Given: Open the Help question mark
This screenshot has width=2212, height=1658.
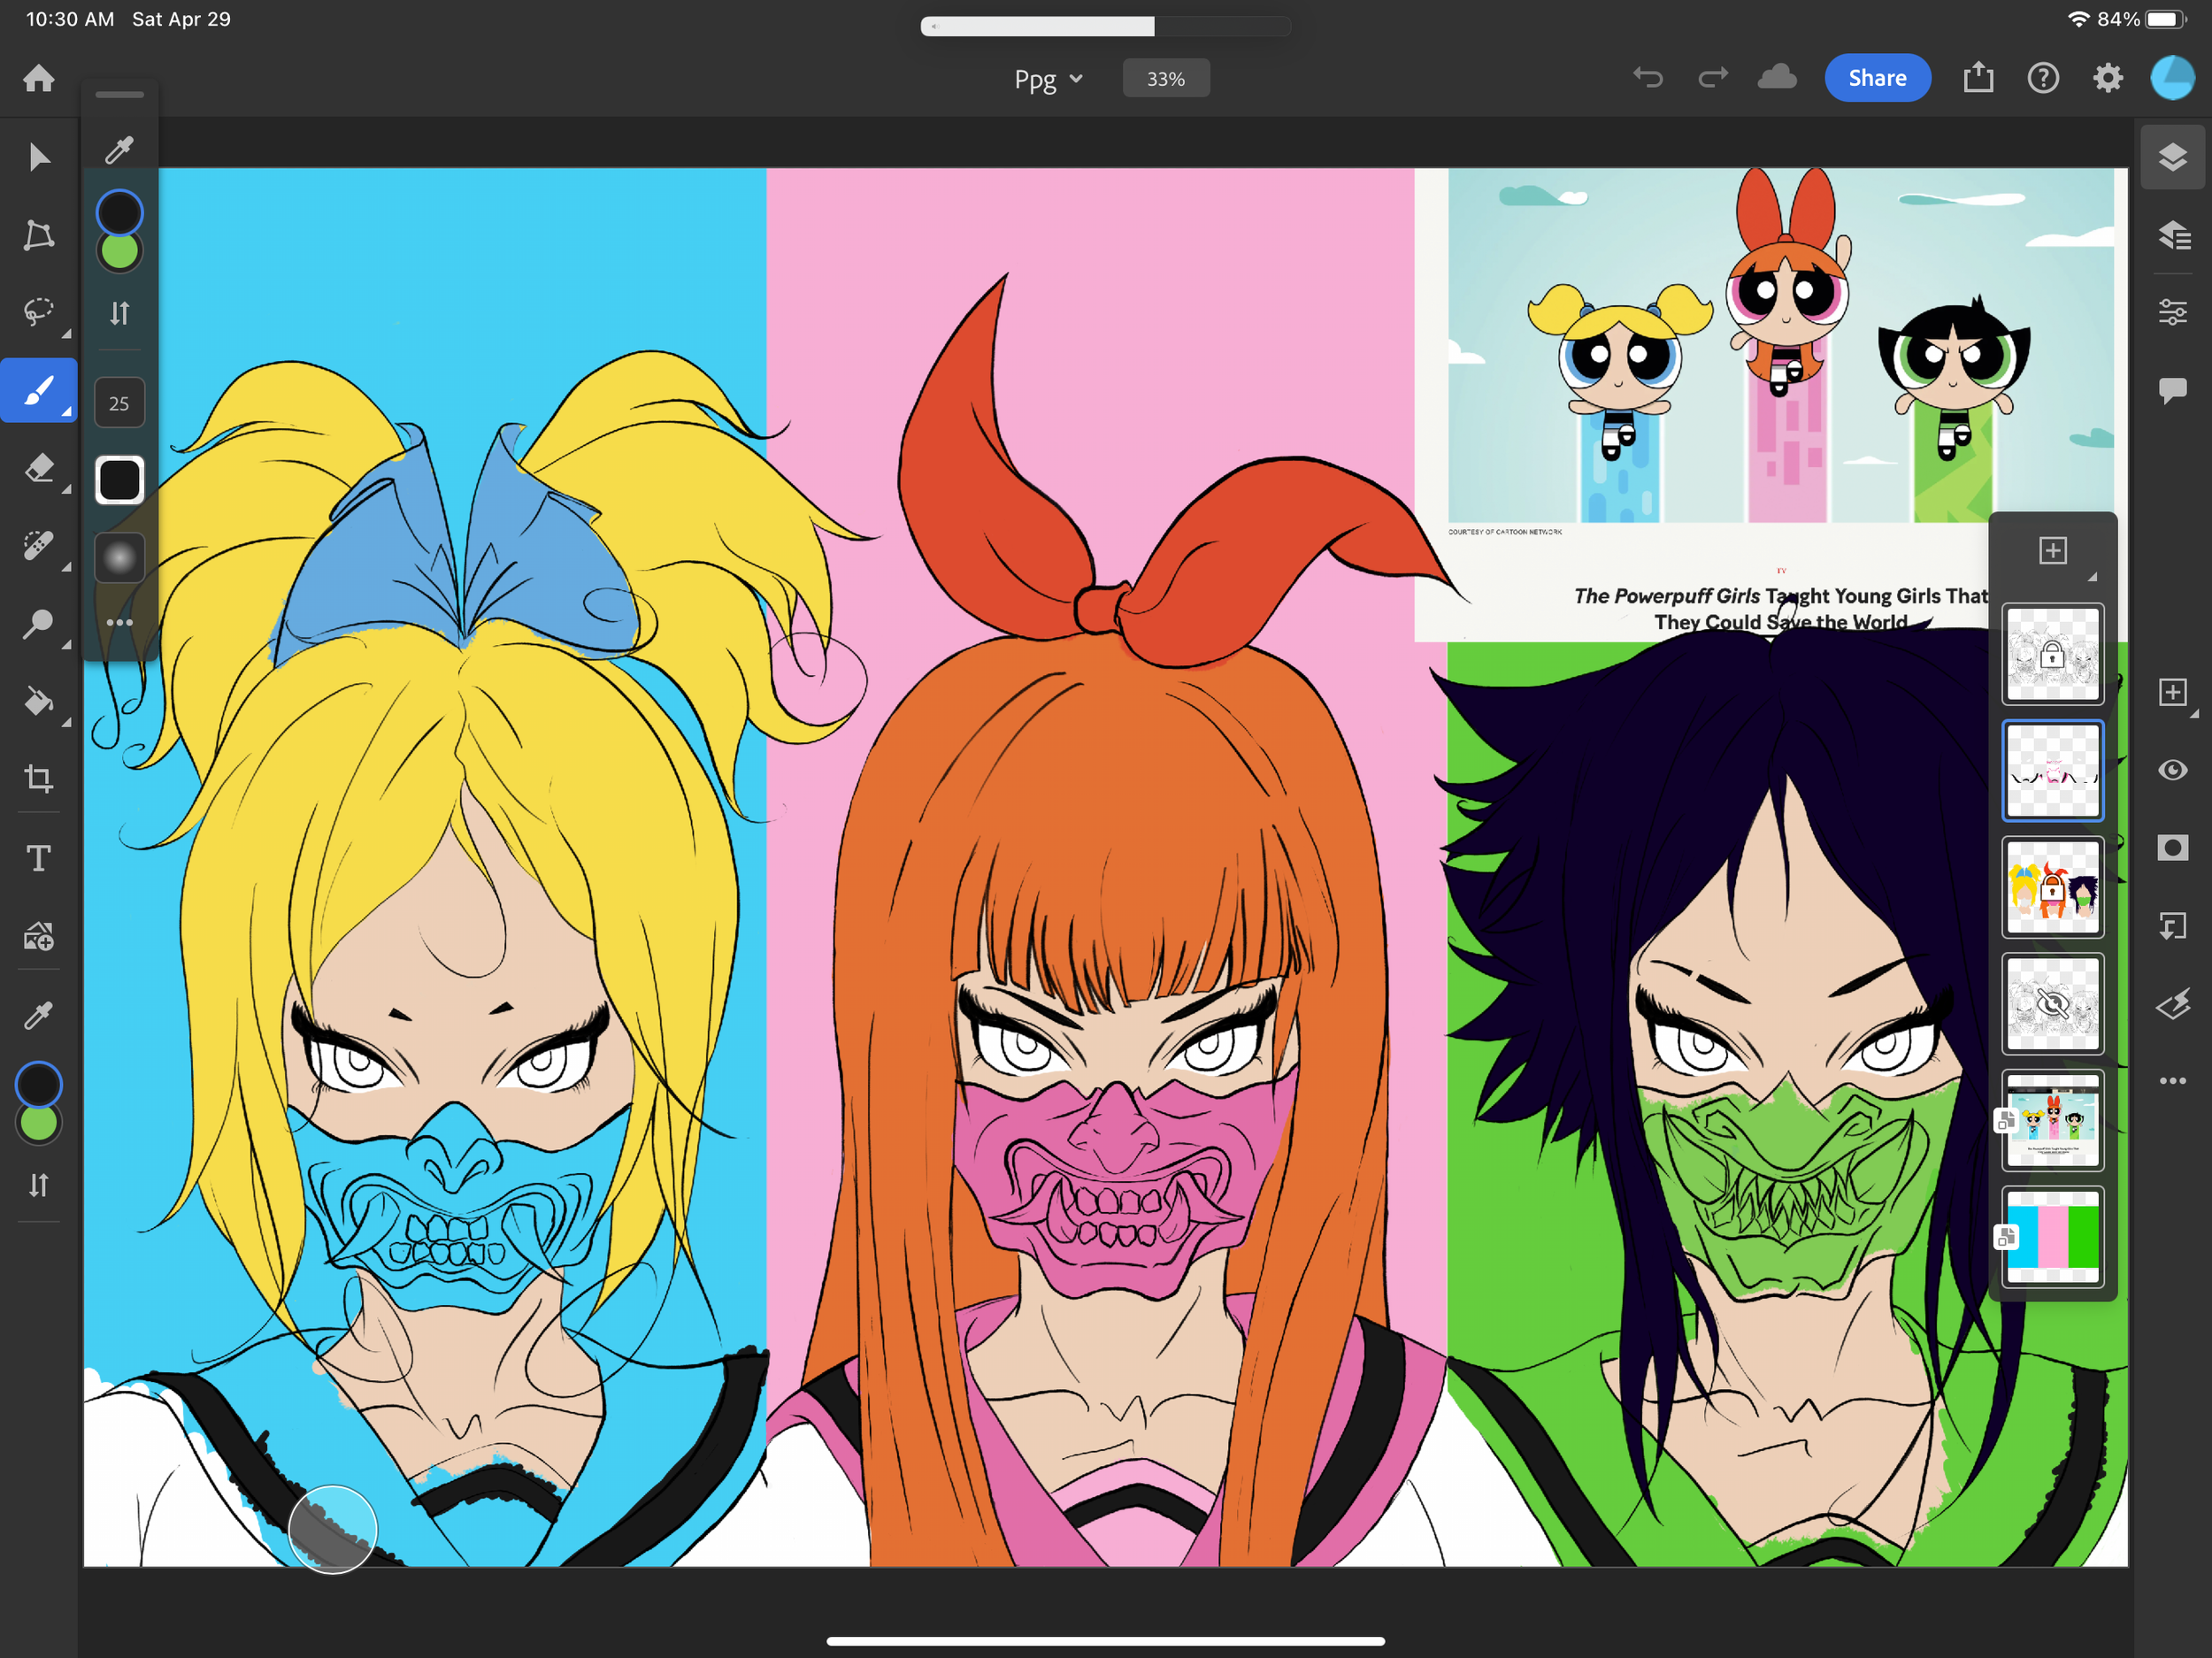Looking at the screenshot, I should [x=2043, y=78].
